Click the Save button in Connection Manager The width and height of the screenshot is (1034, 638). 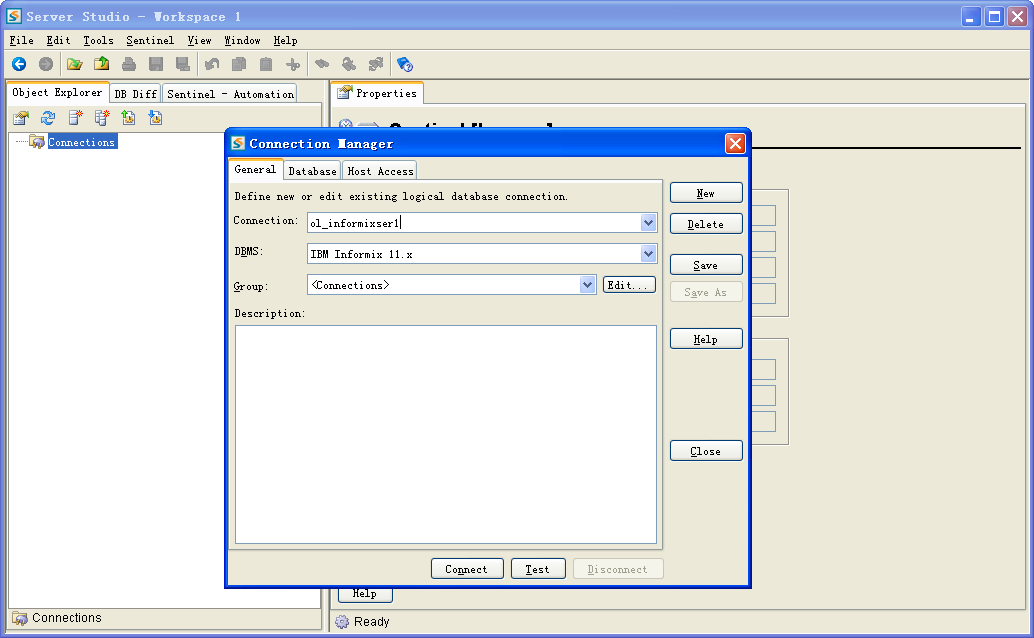pyautogui.click(x=706, y=265)
